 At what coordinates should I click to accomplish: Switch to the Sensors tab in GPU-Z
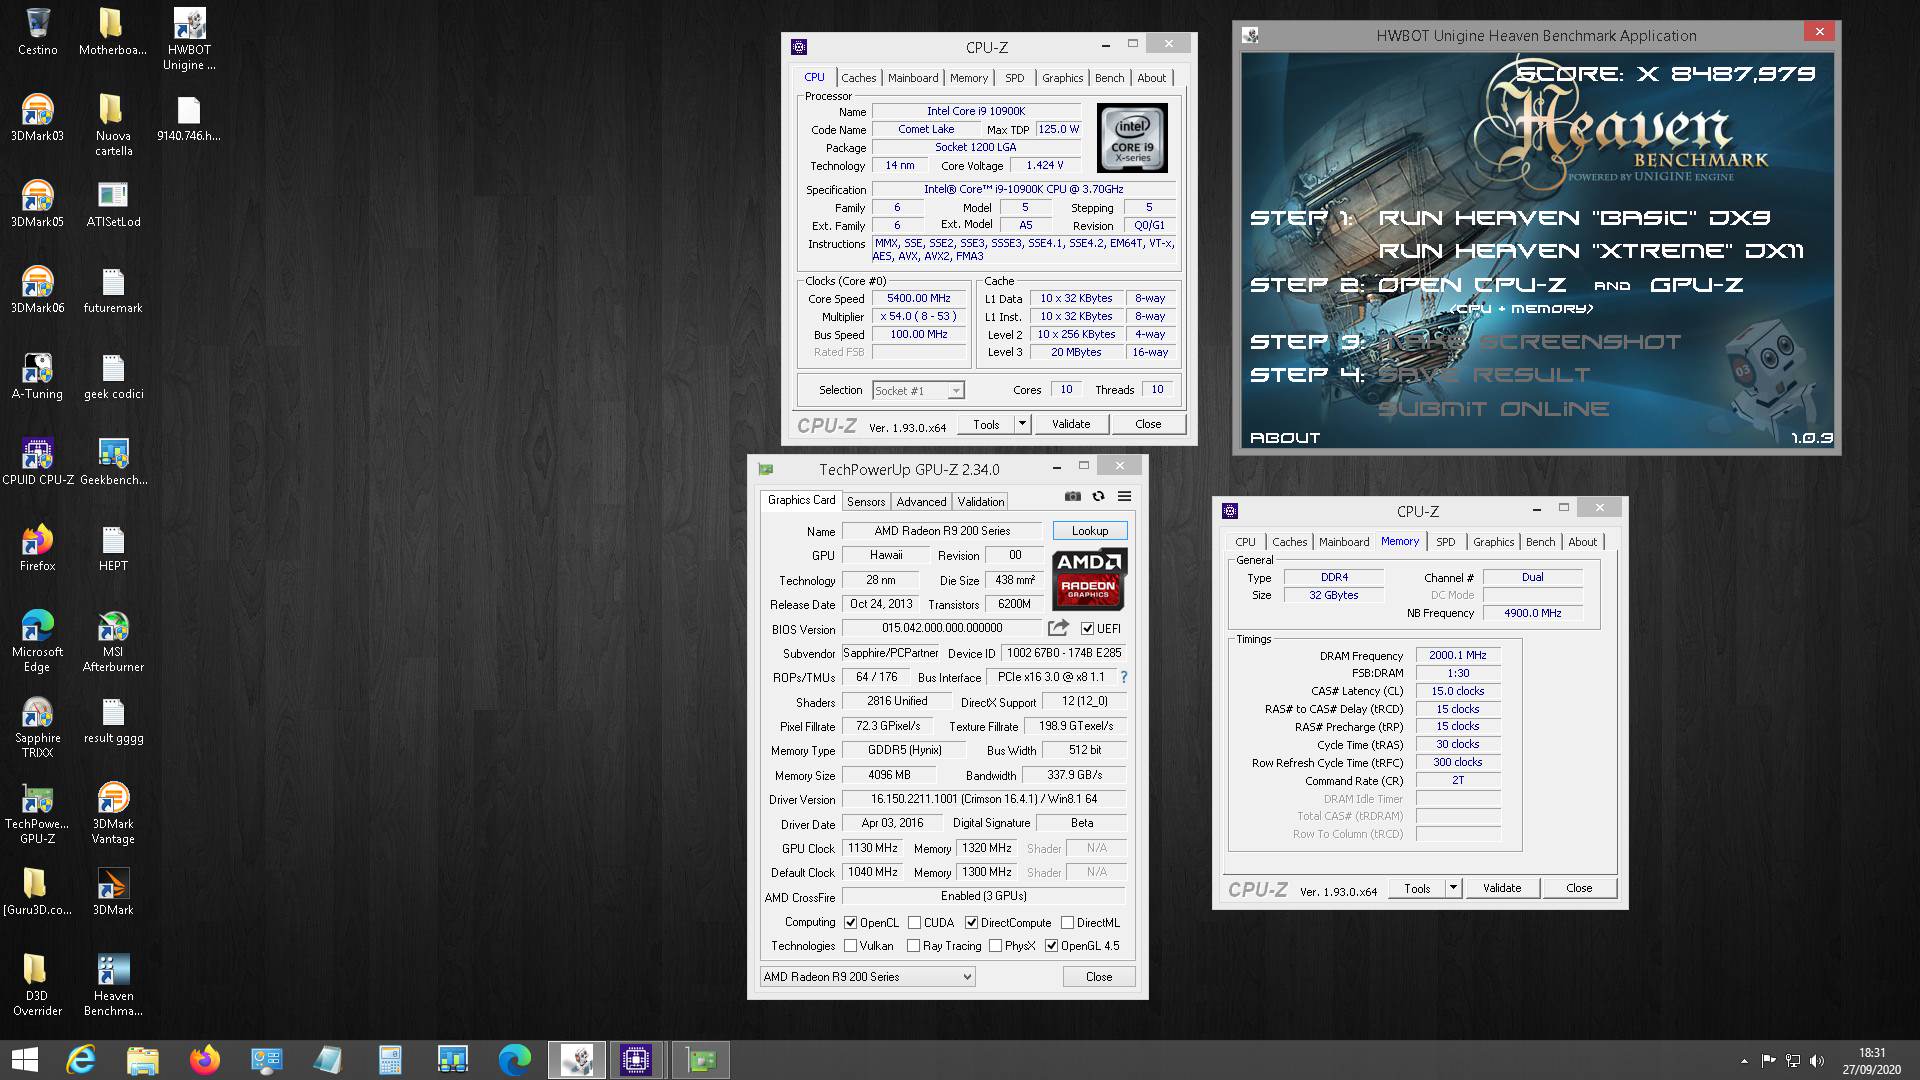tap(866, 502)
